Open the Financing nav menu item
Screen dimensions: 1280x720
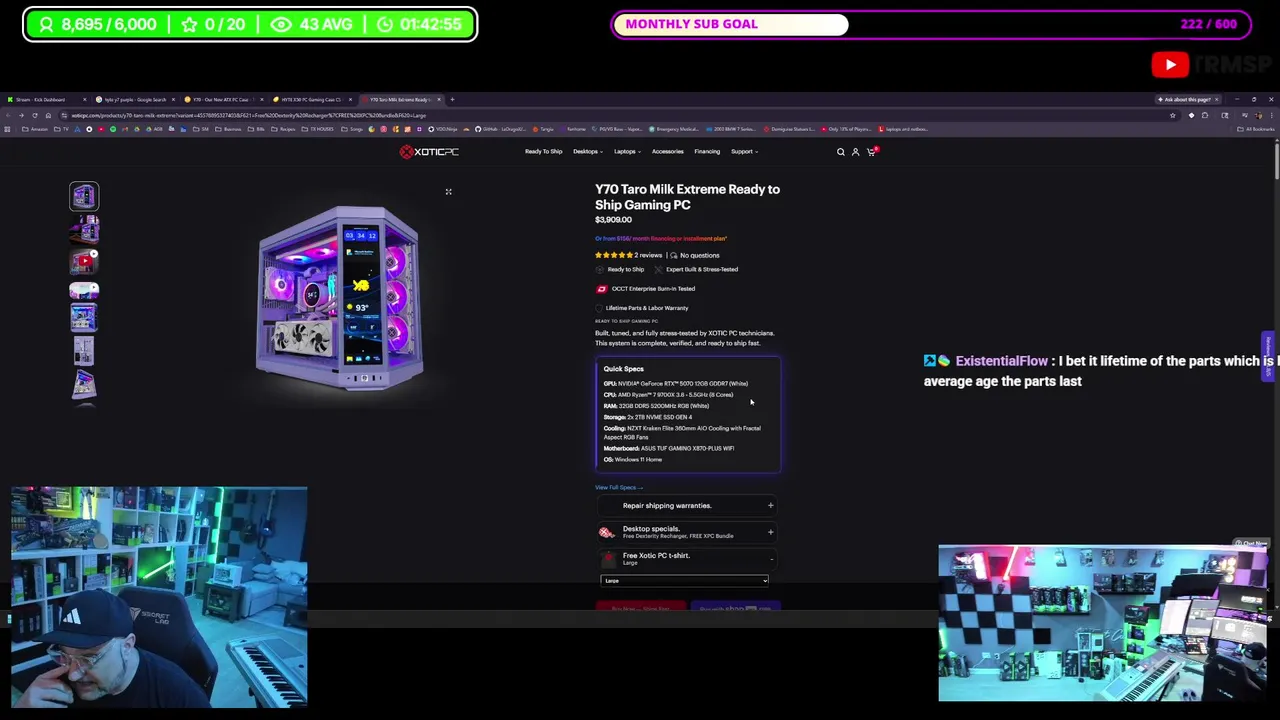click(x=707, y=152)
